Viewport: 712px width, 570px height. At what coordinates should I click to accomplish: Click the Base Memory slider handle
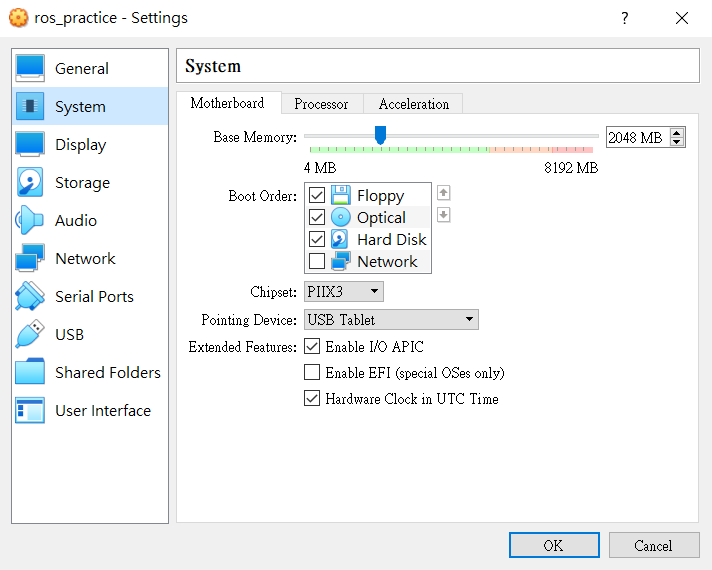381,135
